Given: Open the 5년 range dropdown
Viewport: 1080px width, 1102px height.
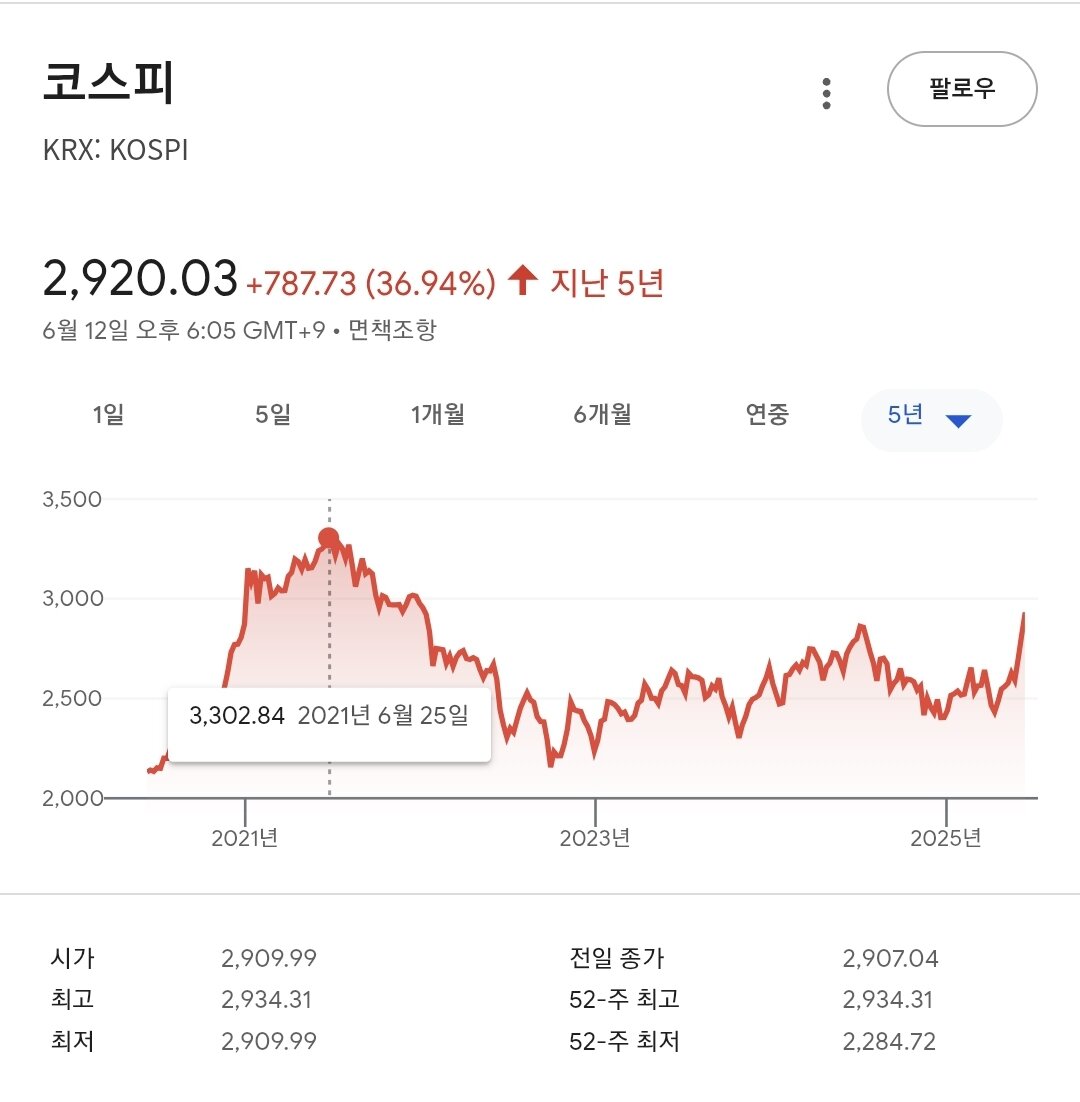Looking at the screenshot, I should coord(931,420).
